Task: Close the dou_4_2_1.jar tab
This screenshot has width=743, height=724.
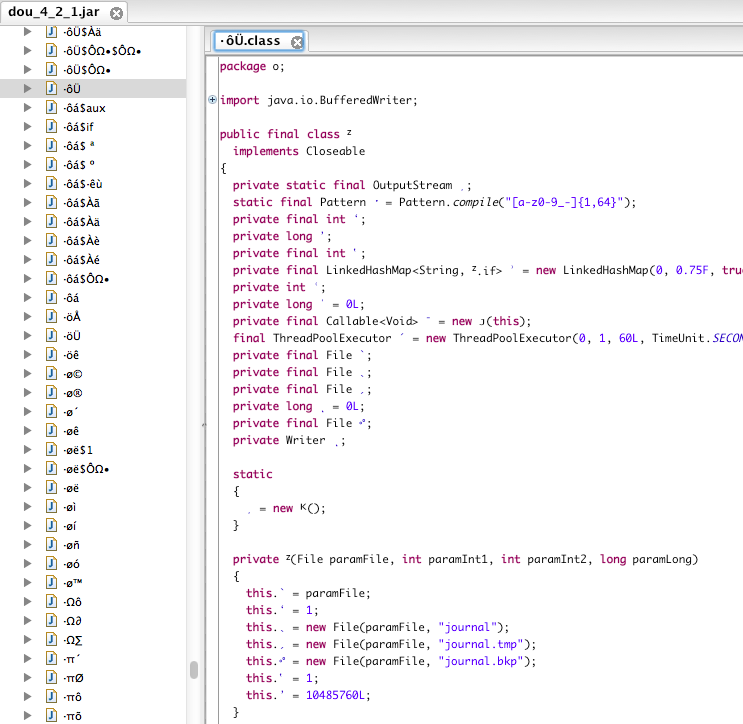Action: tap(116, 13)
